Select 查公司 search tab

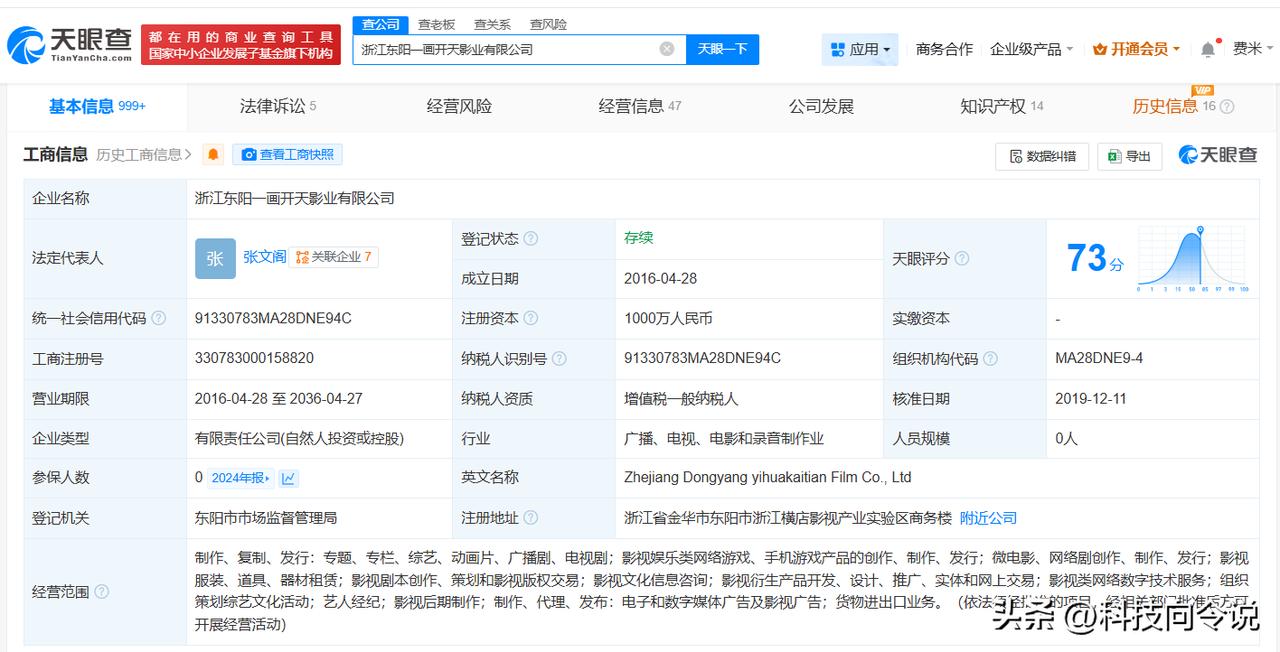pyautogui.click(x=380, y=24)
